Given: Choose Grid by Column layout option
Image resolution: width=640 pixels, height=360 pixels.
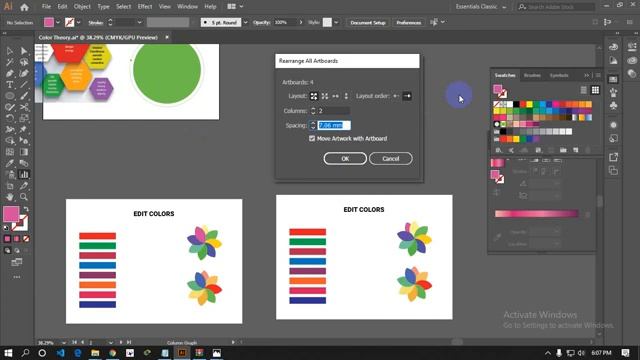Looking at the screenshot, I should click(x=324, y=96).
